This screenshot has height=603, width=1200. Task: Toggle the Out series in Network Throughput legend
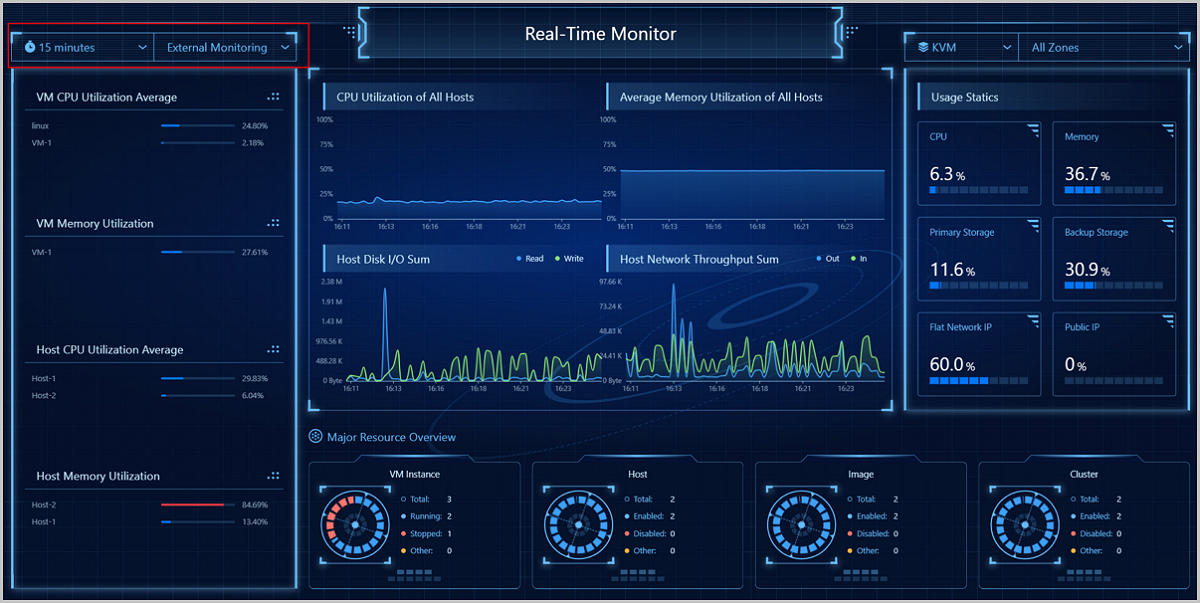click(827, 259)
